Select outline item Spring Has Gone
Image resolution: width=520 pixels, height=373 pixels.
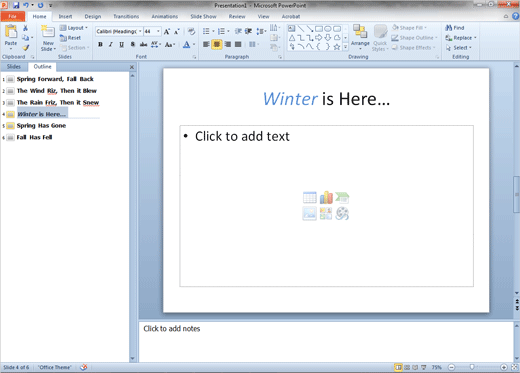tap(41, 126)
